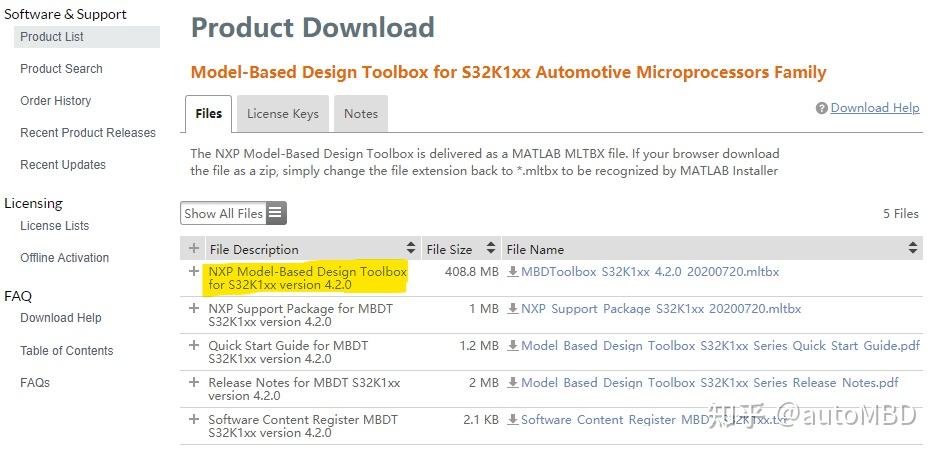Viewport: 941px width, 453px height.
Task: Click the 1.2 MB file size cell
Action: [x=479, y=346]
